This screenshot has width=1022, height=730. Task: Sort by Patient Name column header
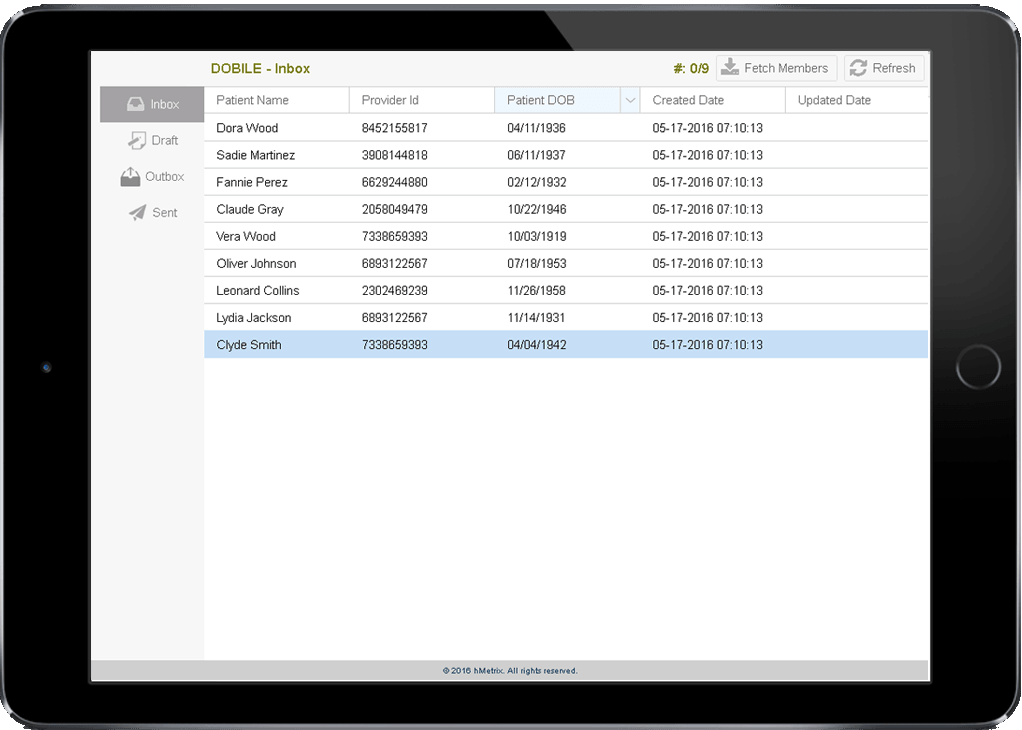point(252,100)
